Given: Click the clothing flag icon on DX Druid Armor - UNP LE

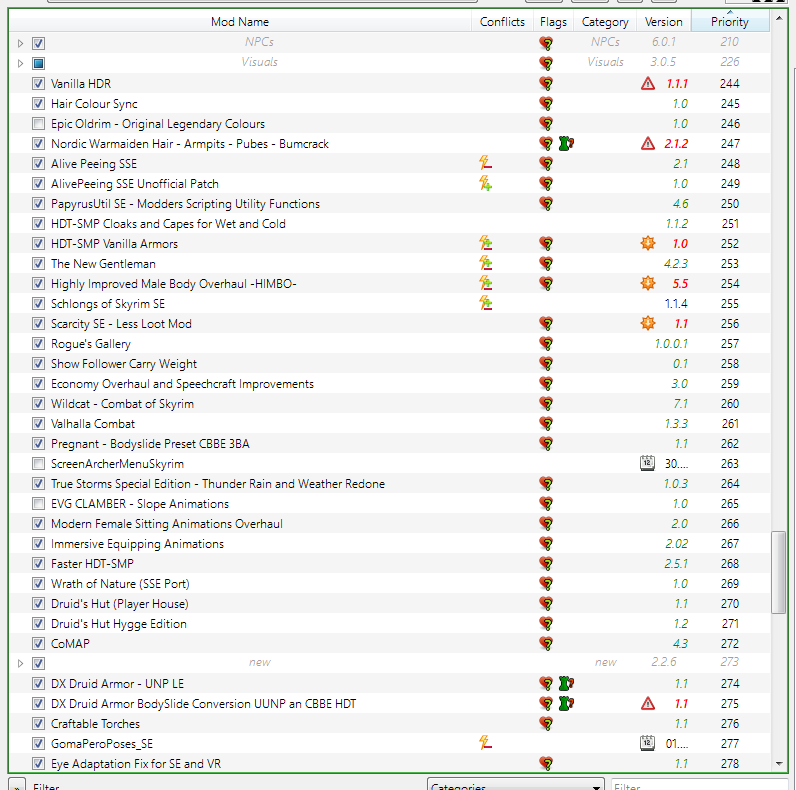Looking at the screenshot, I should click(x=566, y=683).
